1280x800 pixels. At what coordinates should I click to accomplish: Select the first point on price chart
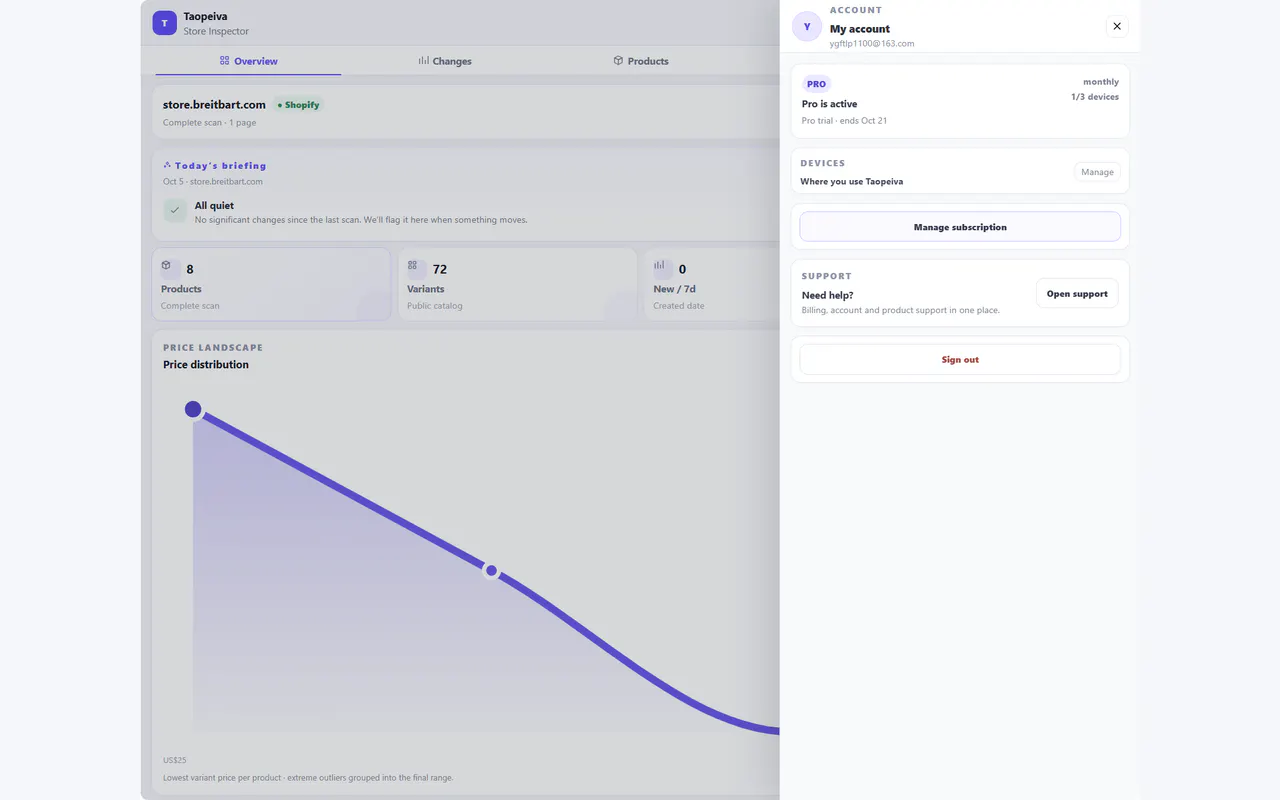point(193,409)
